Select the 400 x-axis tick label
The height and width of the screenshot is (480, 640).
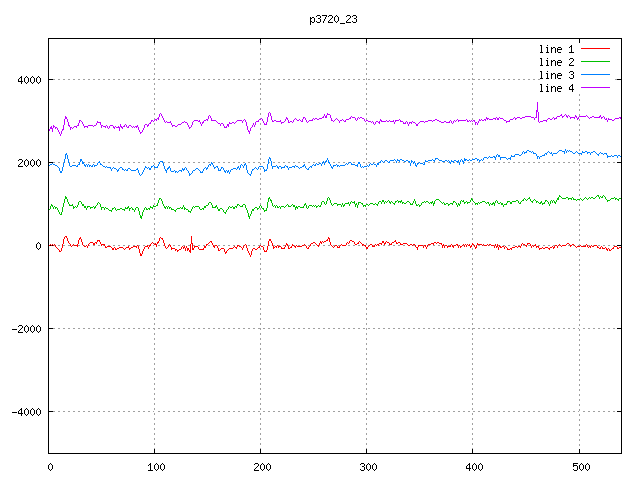(473, 466)
